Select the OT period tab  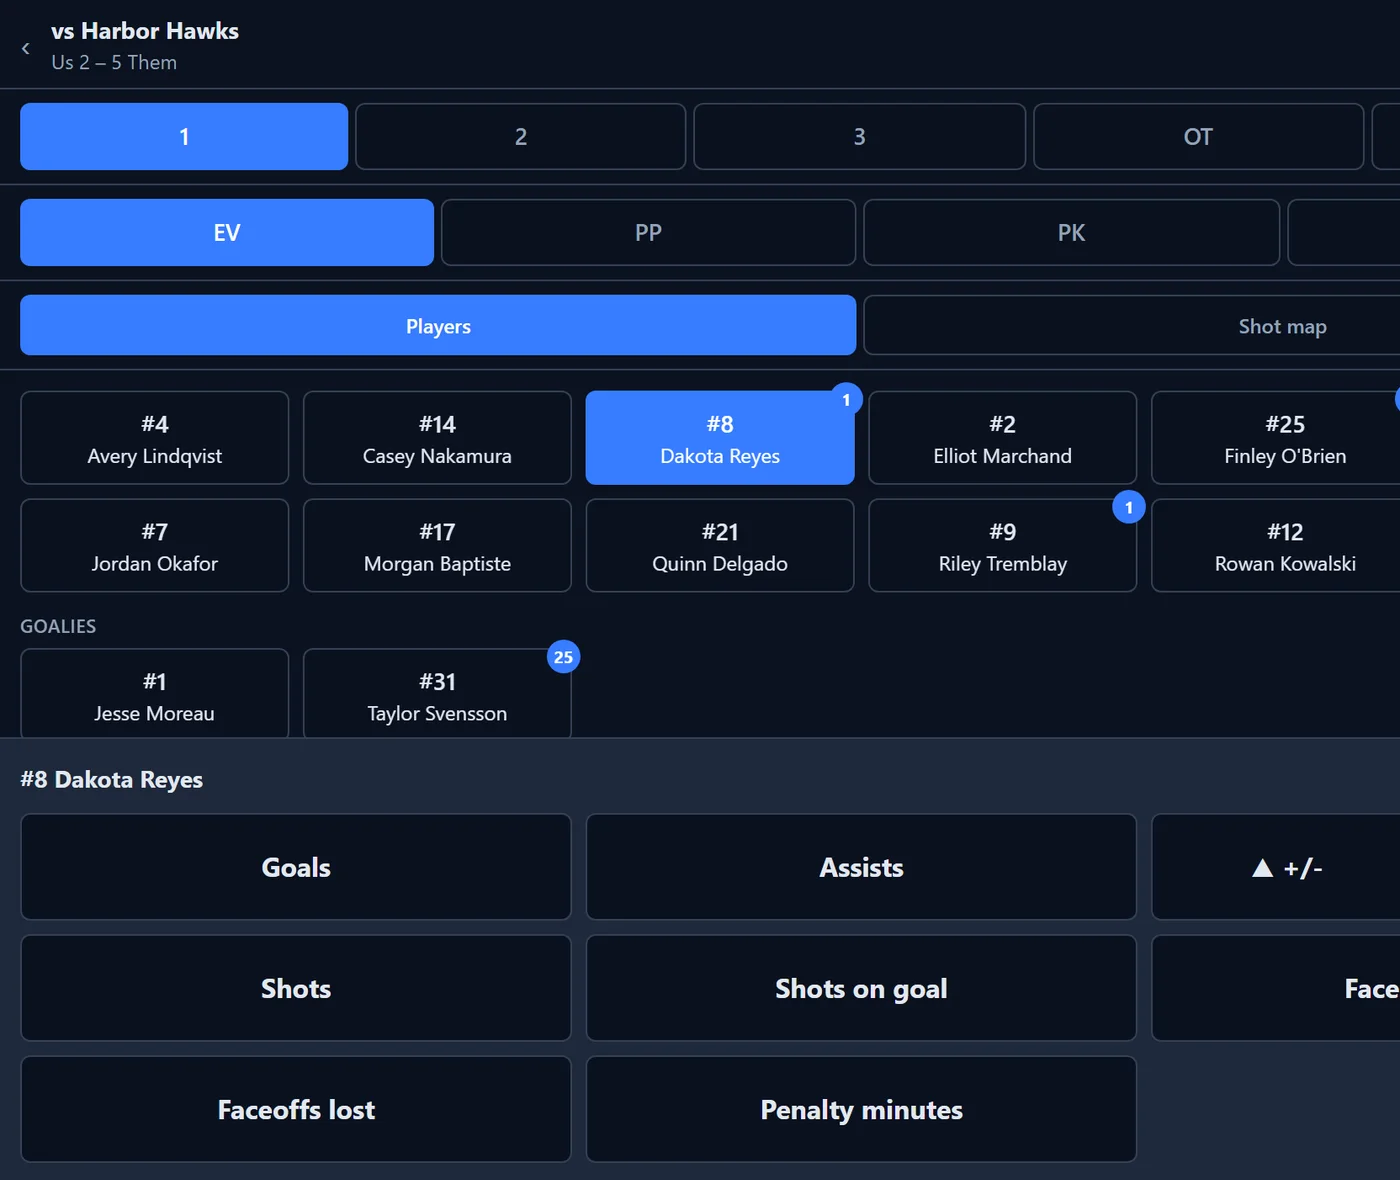click(x=1198, y=137)
